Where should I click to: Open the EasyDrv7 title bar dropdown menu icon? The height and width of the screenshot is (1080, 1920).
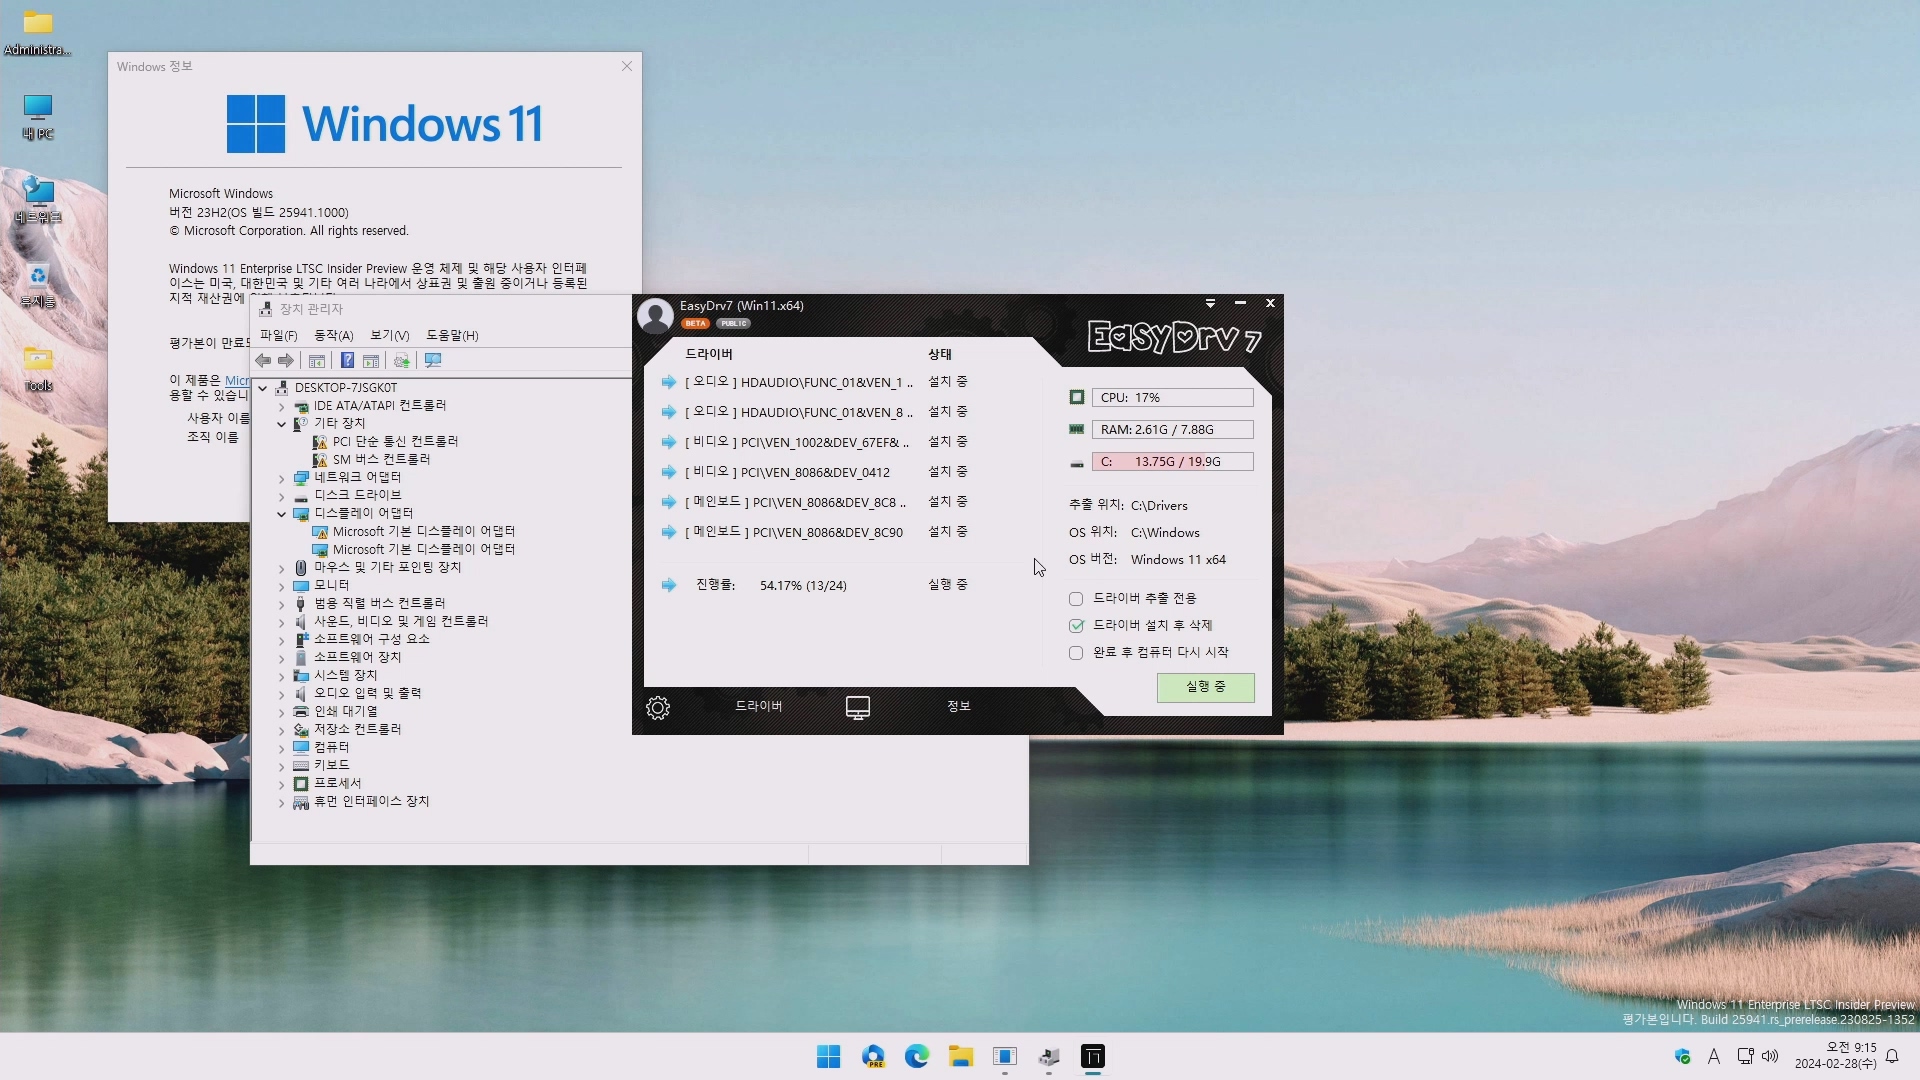pyautogui.click(x=1210, y=303)
